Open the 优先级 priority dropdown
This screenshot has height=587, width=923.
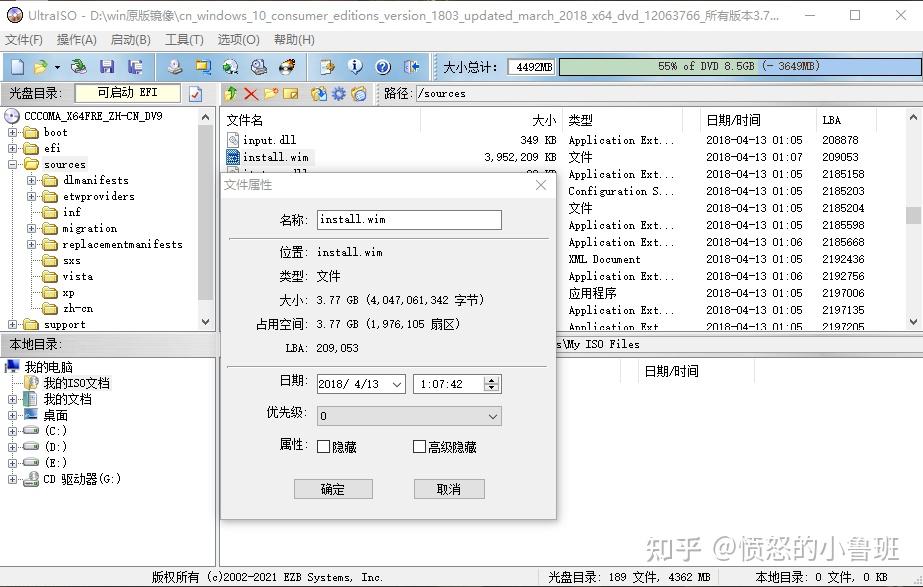tap(493, 416)
